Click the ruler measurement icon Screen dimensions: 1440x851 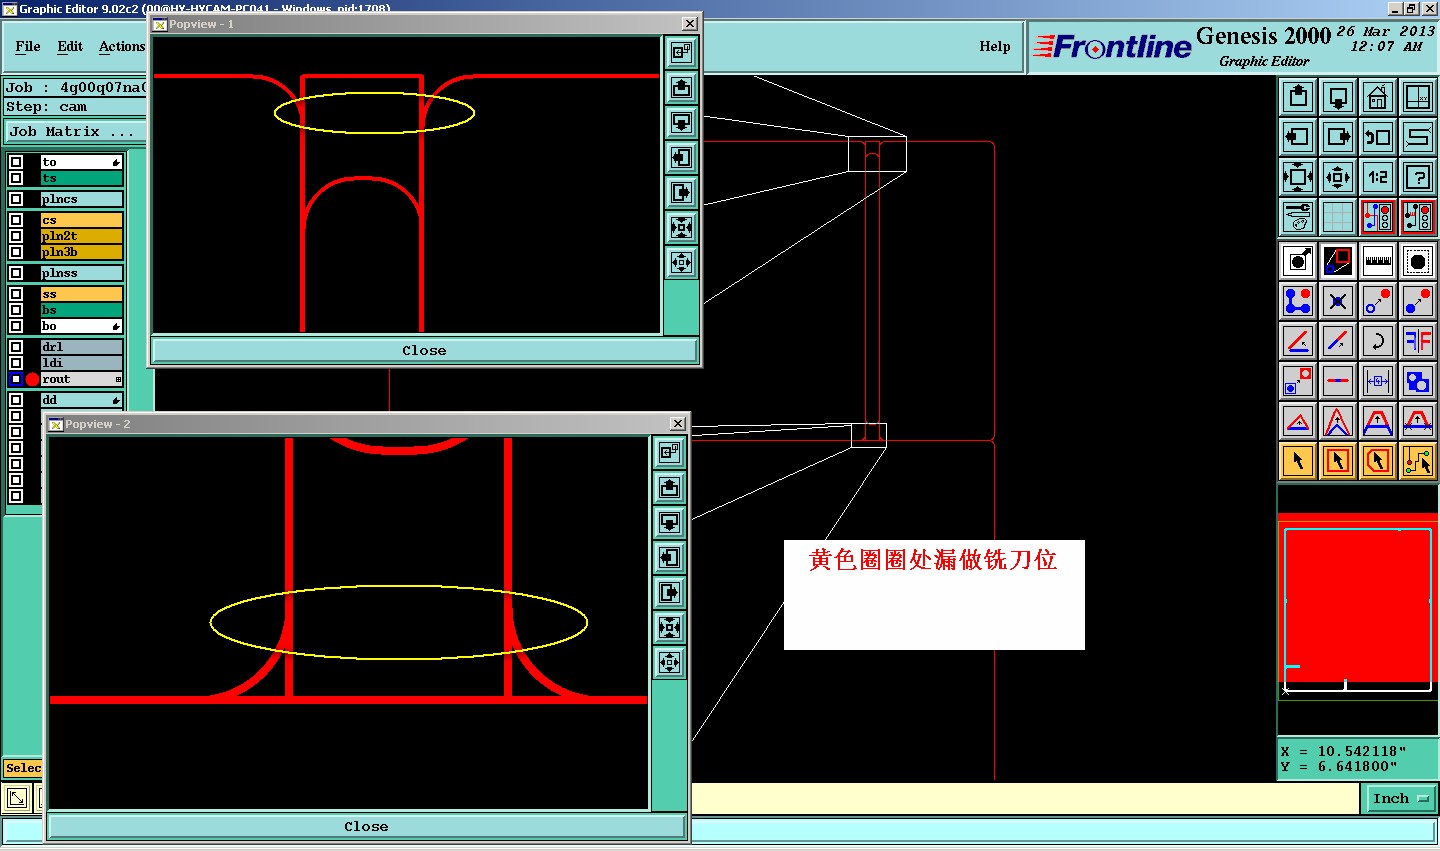pos(1378,261)
